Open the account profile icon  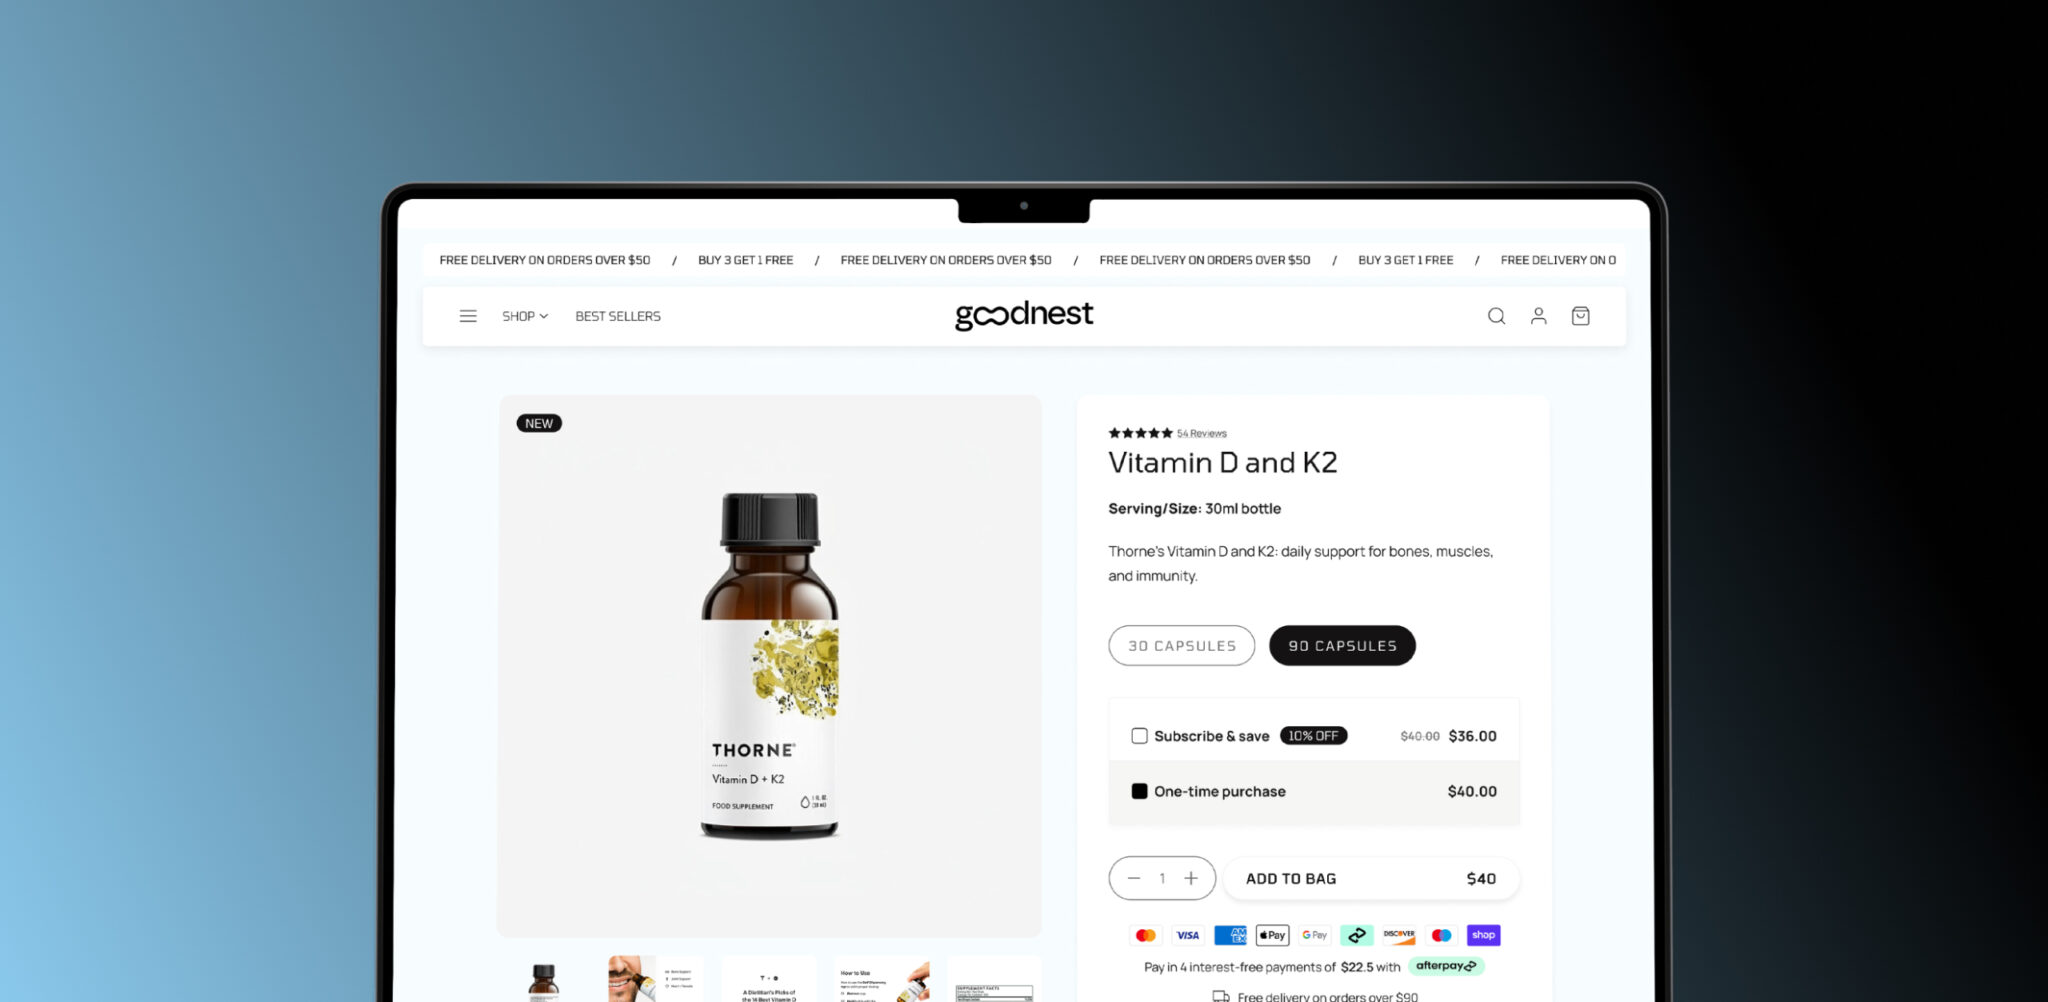click(x=1539, y=316)
